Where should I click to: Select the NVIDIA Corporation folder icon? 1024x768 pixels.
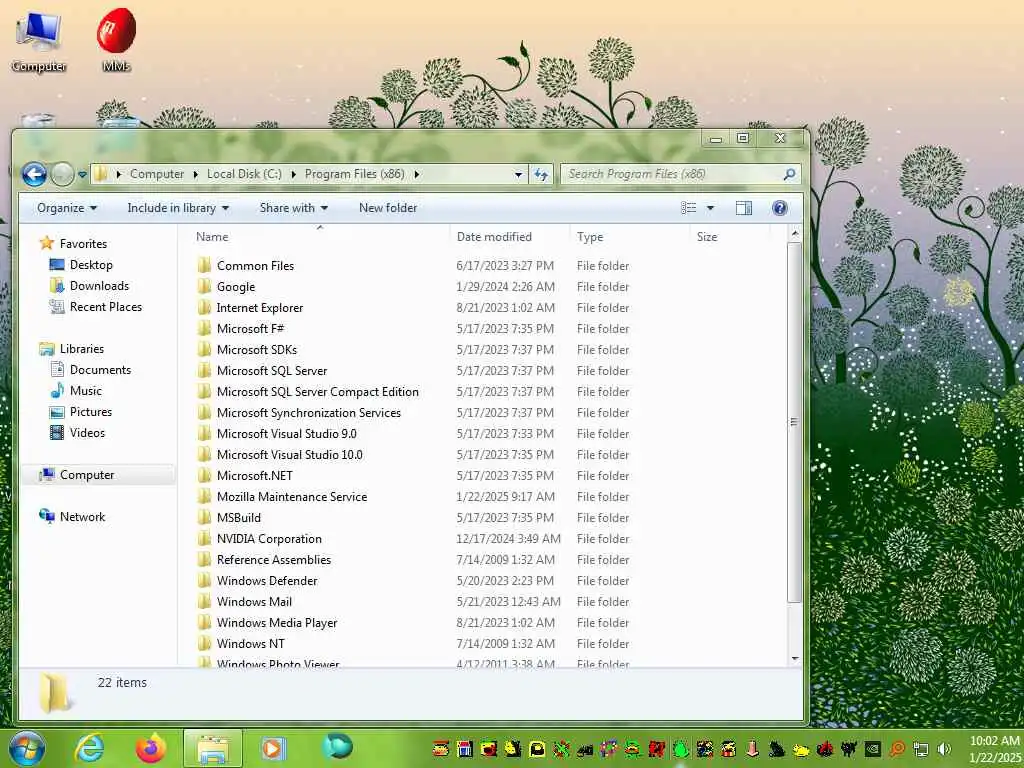pos(204,539)
